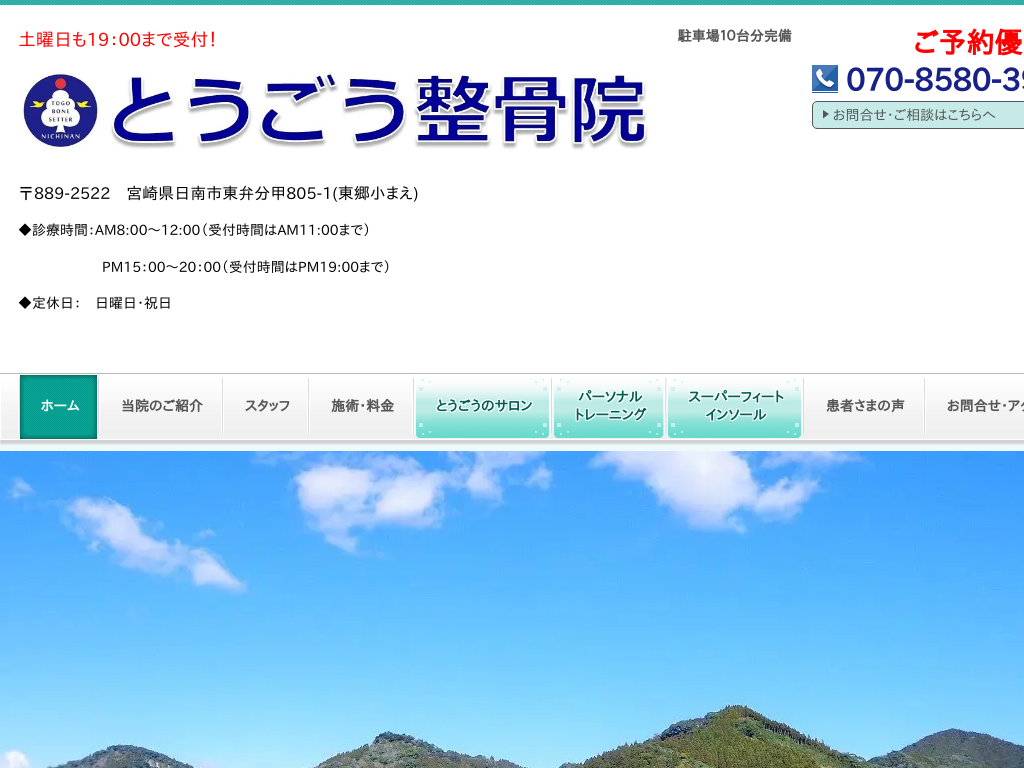
Task: Click the red 土曜日も19:00まで受付 notice
Action: coord(118,40)
